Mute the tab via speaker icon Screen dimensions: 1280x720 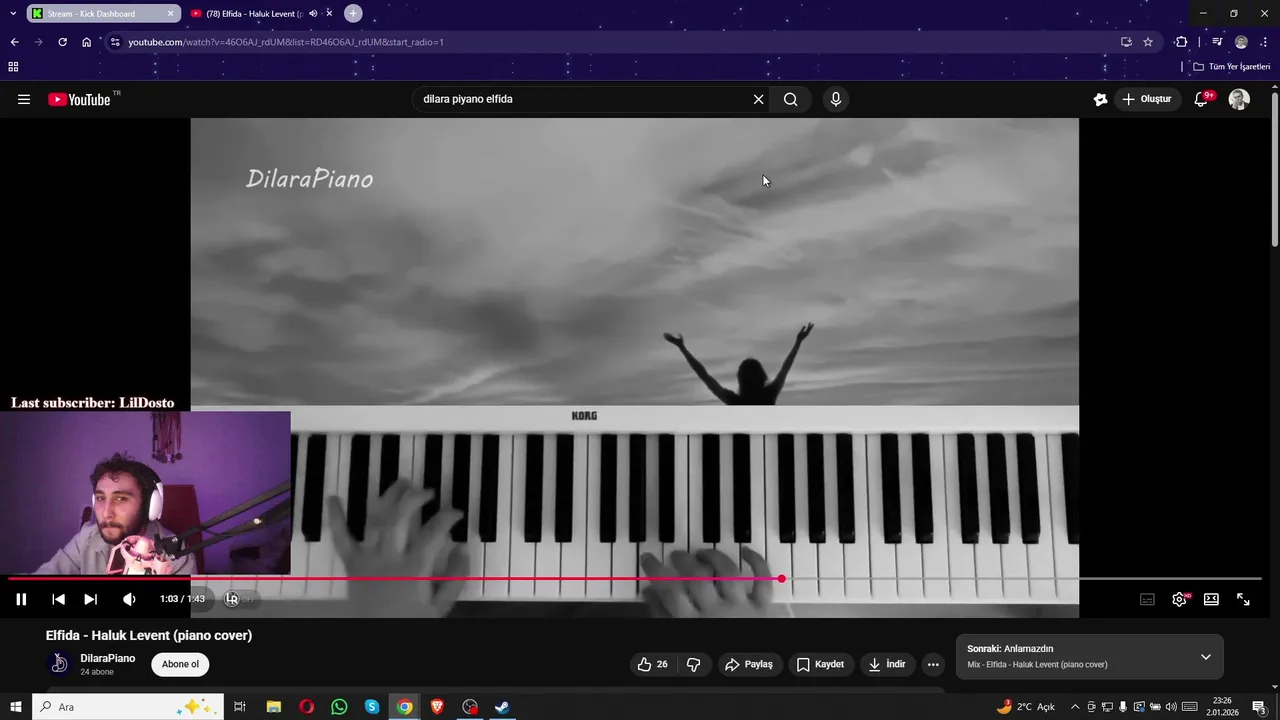pos(313,13)
